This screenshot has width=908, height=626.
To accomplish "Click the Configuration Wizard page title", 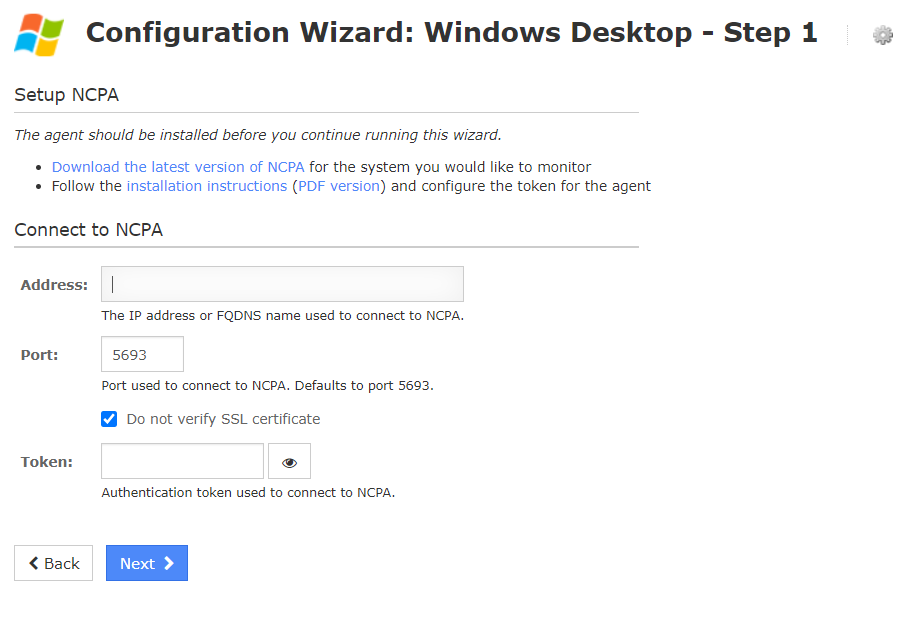I will [451, 33].
